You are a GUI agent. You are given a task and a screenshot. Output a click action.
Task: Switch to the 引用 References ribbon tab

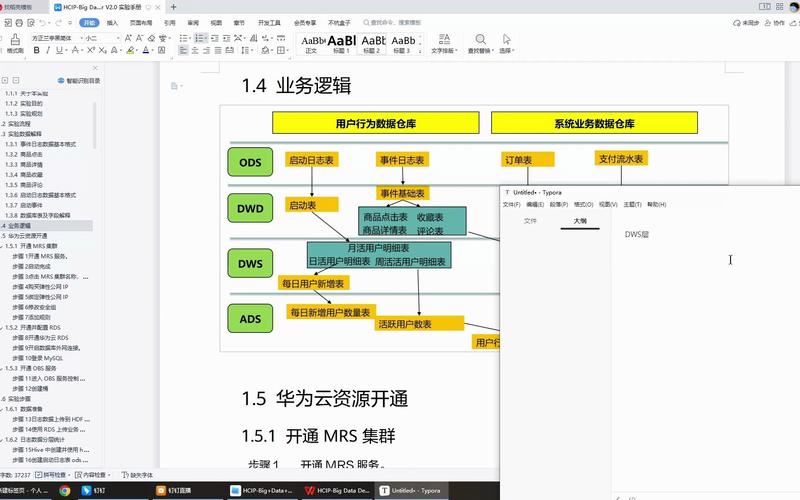tap(169, 22)
